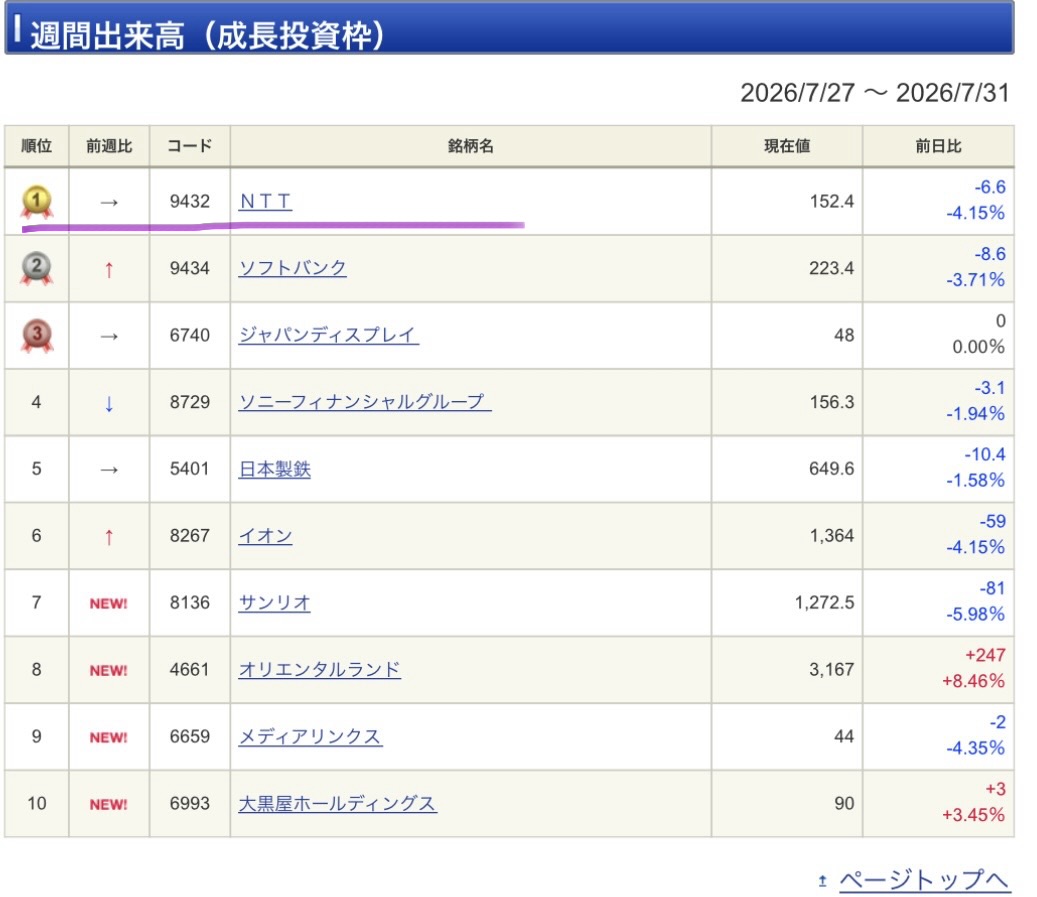Click the right arrow in 日本製鉄 row
Viewport: 1037px width, 897px height.
click(109, 470)
